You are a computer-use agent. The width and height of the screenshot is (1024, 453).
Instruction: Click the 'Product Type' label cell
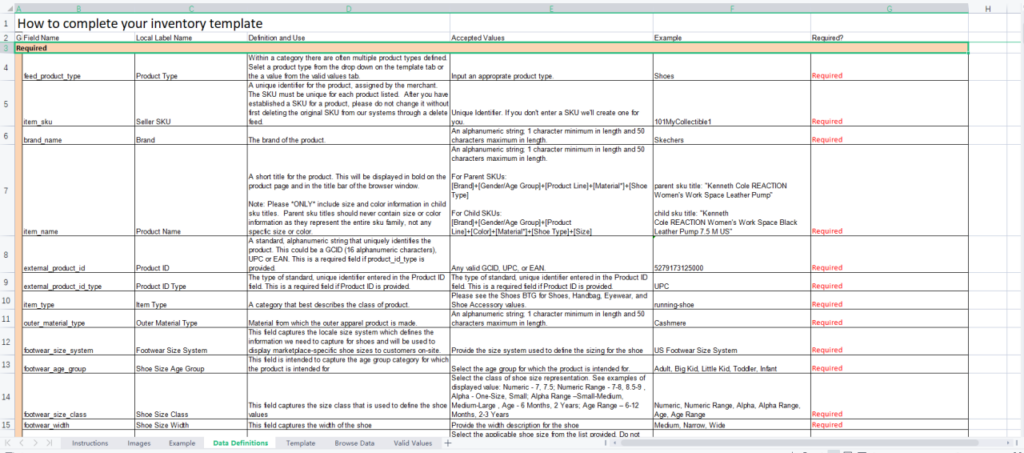(x=191, y=67)
